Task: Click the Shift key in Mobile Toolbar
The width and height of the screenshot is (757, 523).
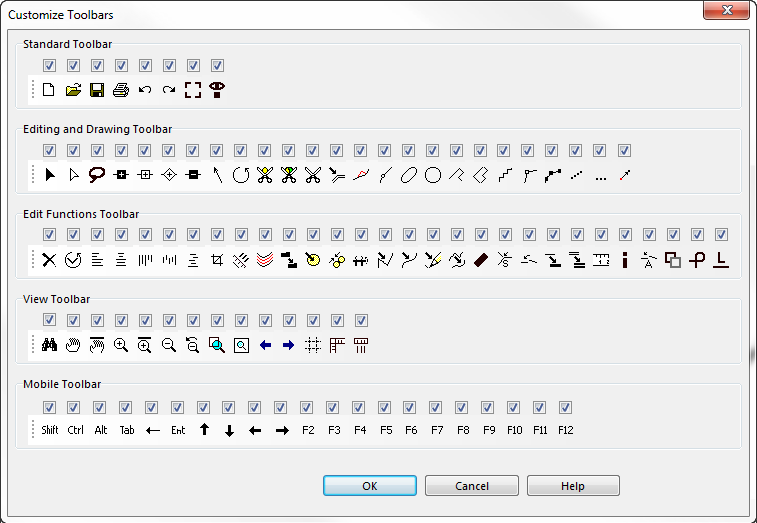Action: coord(50,430)
